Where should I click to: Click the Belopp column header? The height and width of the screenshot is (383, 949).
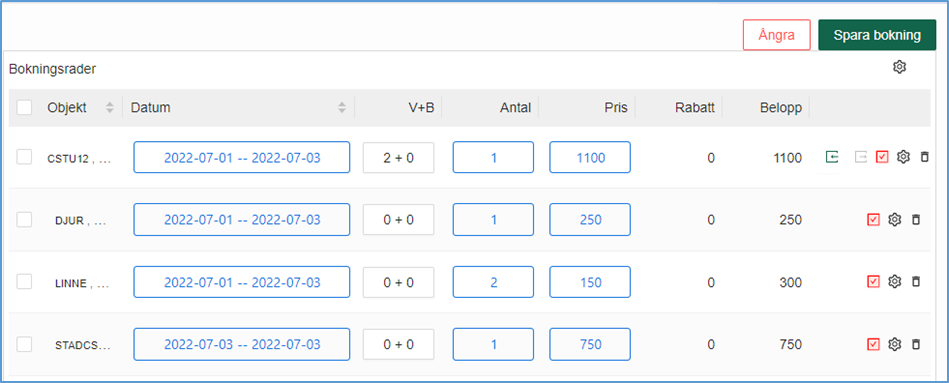click(781, 108)
